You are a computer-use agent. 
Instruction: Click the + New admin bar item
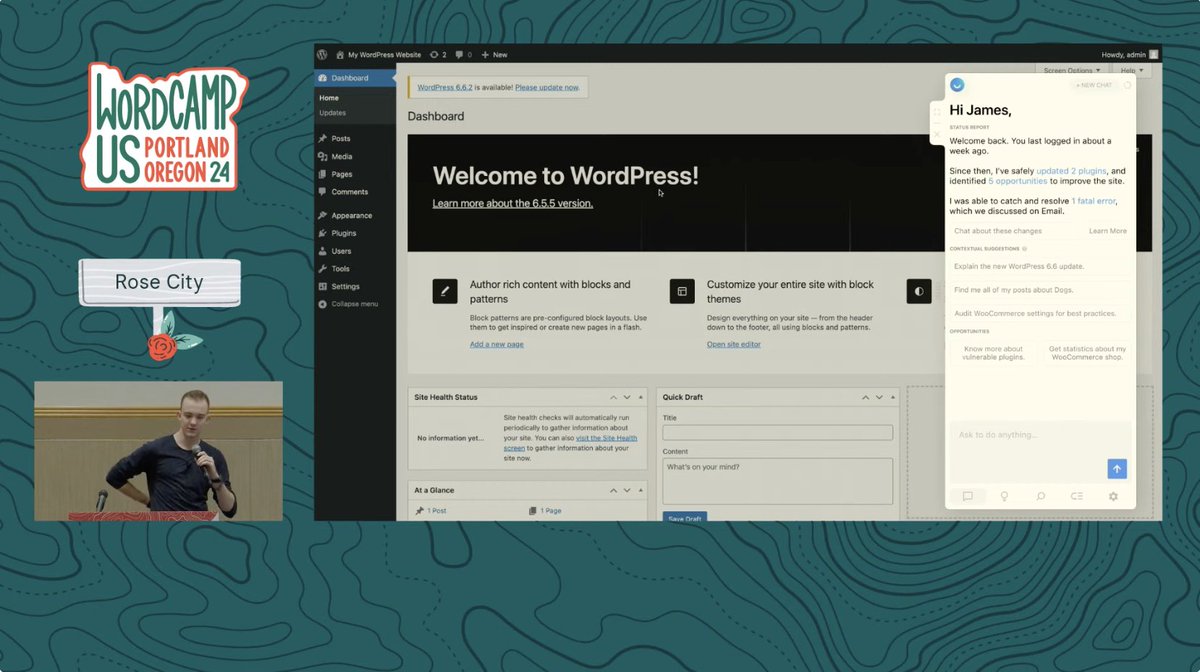pos(494,55)
